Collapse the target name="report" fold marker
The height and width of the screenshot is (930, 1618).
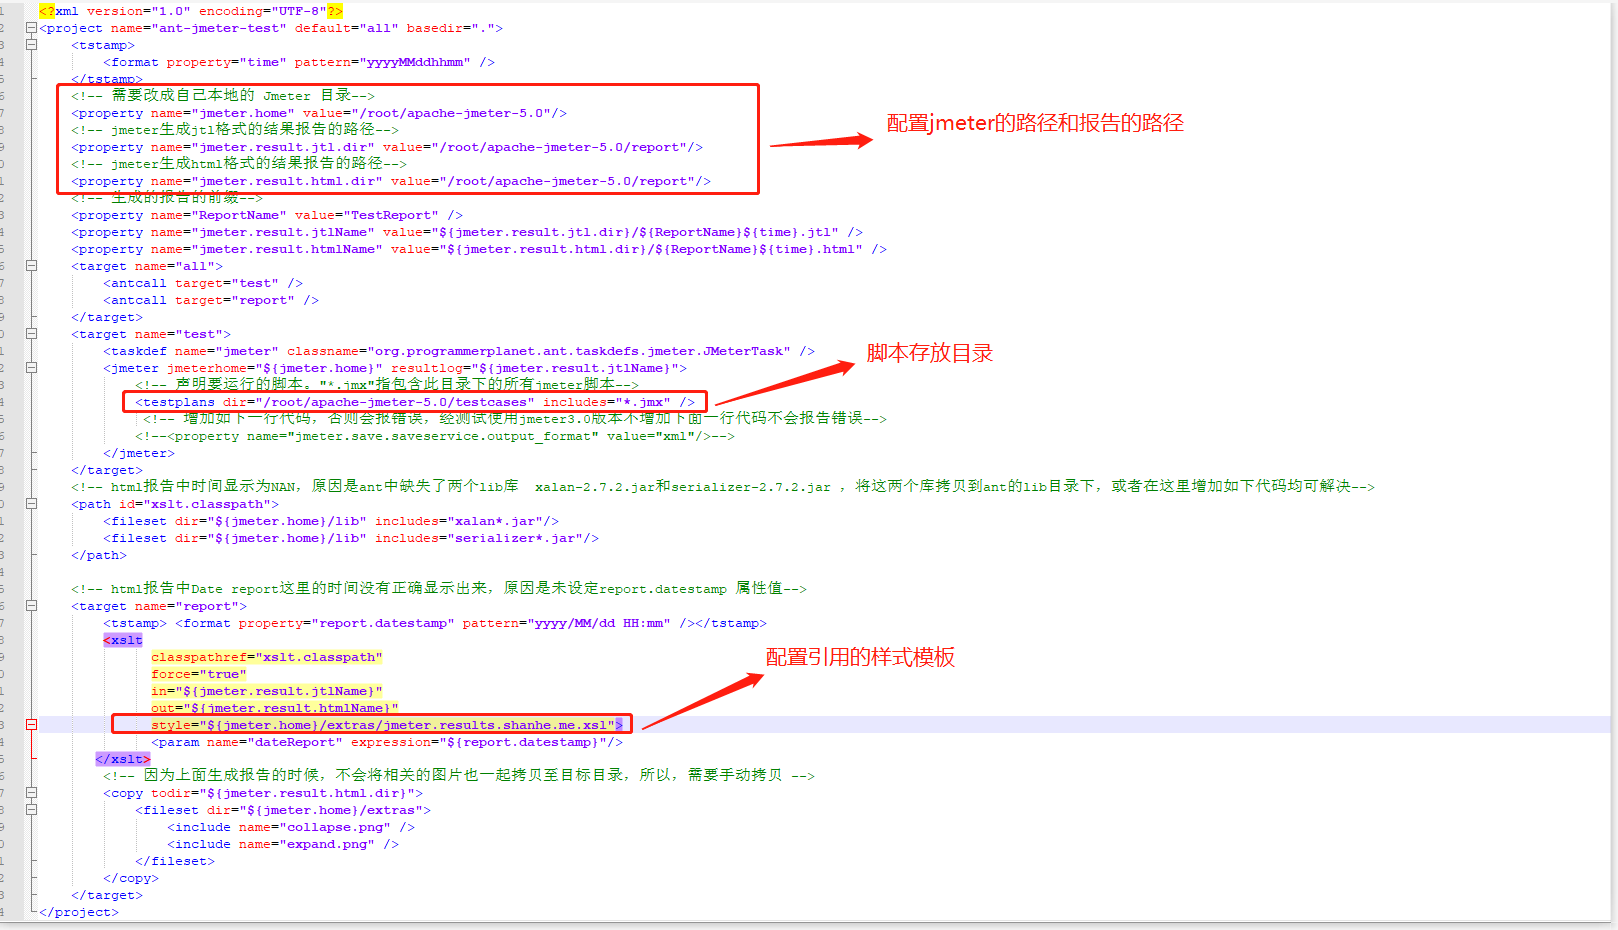pyautogui.click(x=31, y=606)
